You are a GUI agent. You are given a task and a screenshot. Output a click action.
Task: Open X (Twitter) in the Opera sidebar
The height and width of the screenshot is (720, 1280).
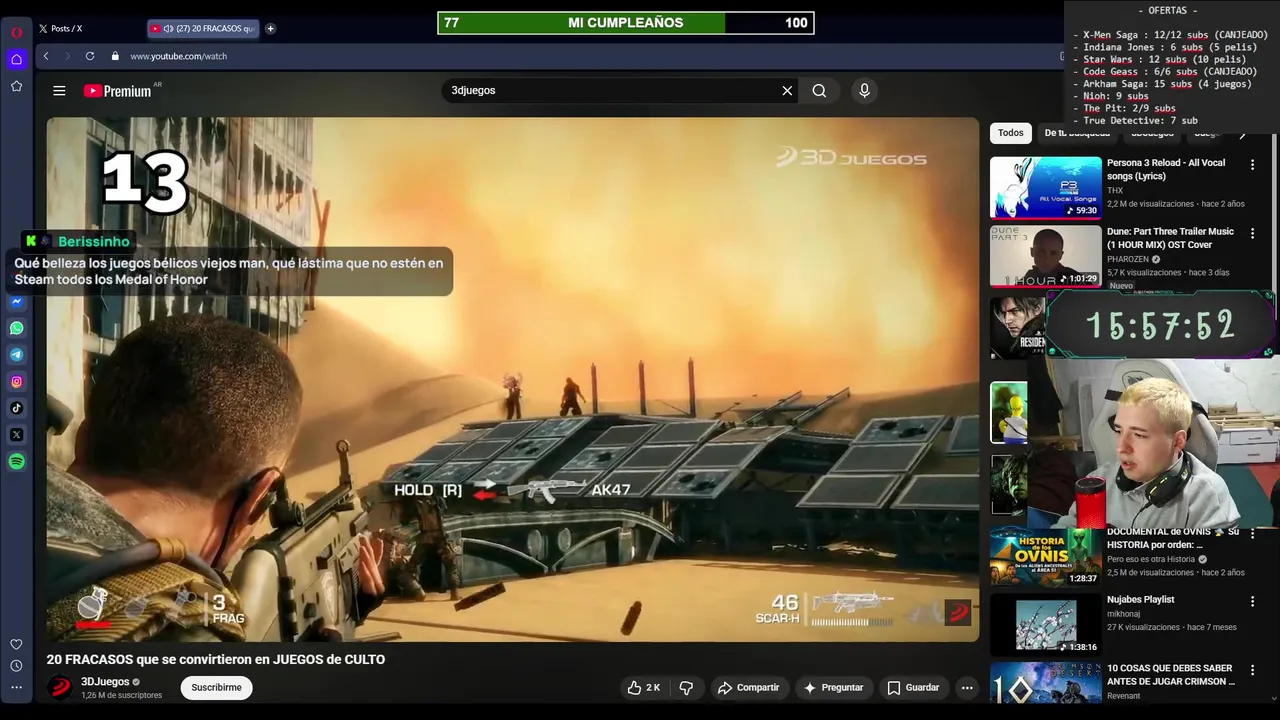pos(17,435)
